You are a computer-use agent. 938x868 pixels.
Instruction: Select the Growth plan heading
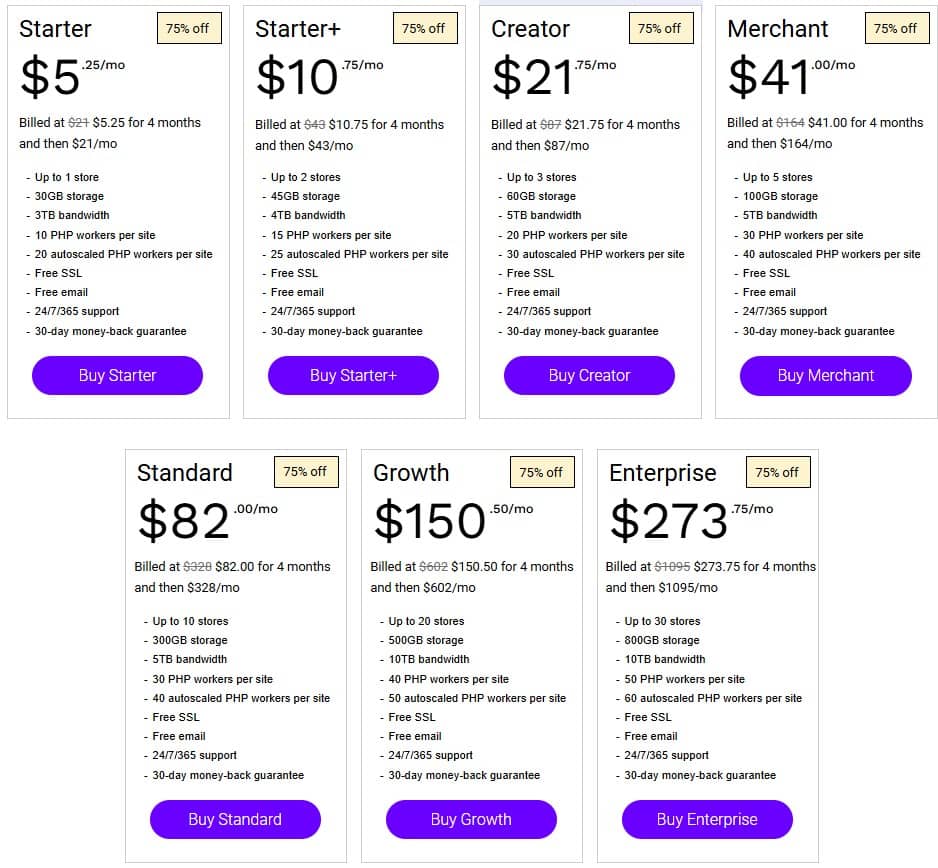(x=411, y=473)
